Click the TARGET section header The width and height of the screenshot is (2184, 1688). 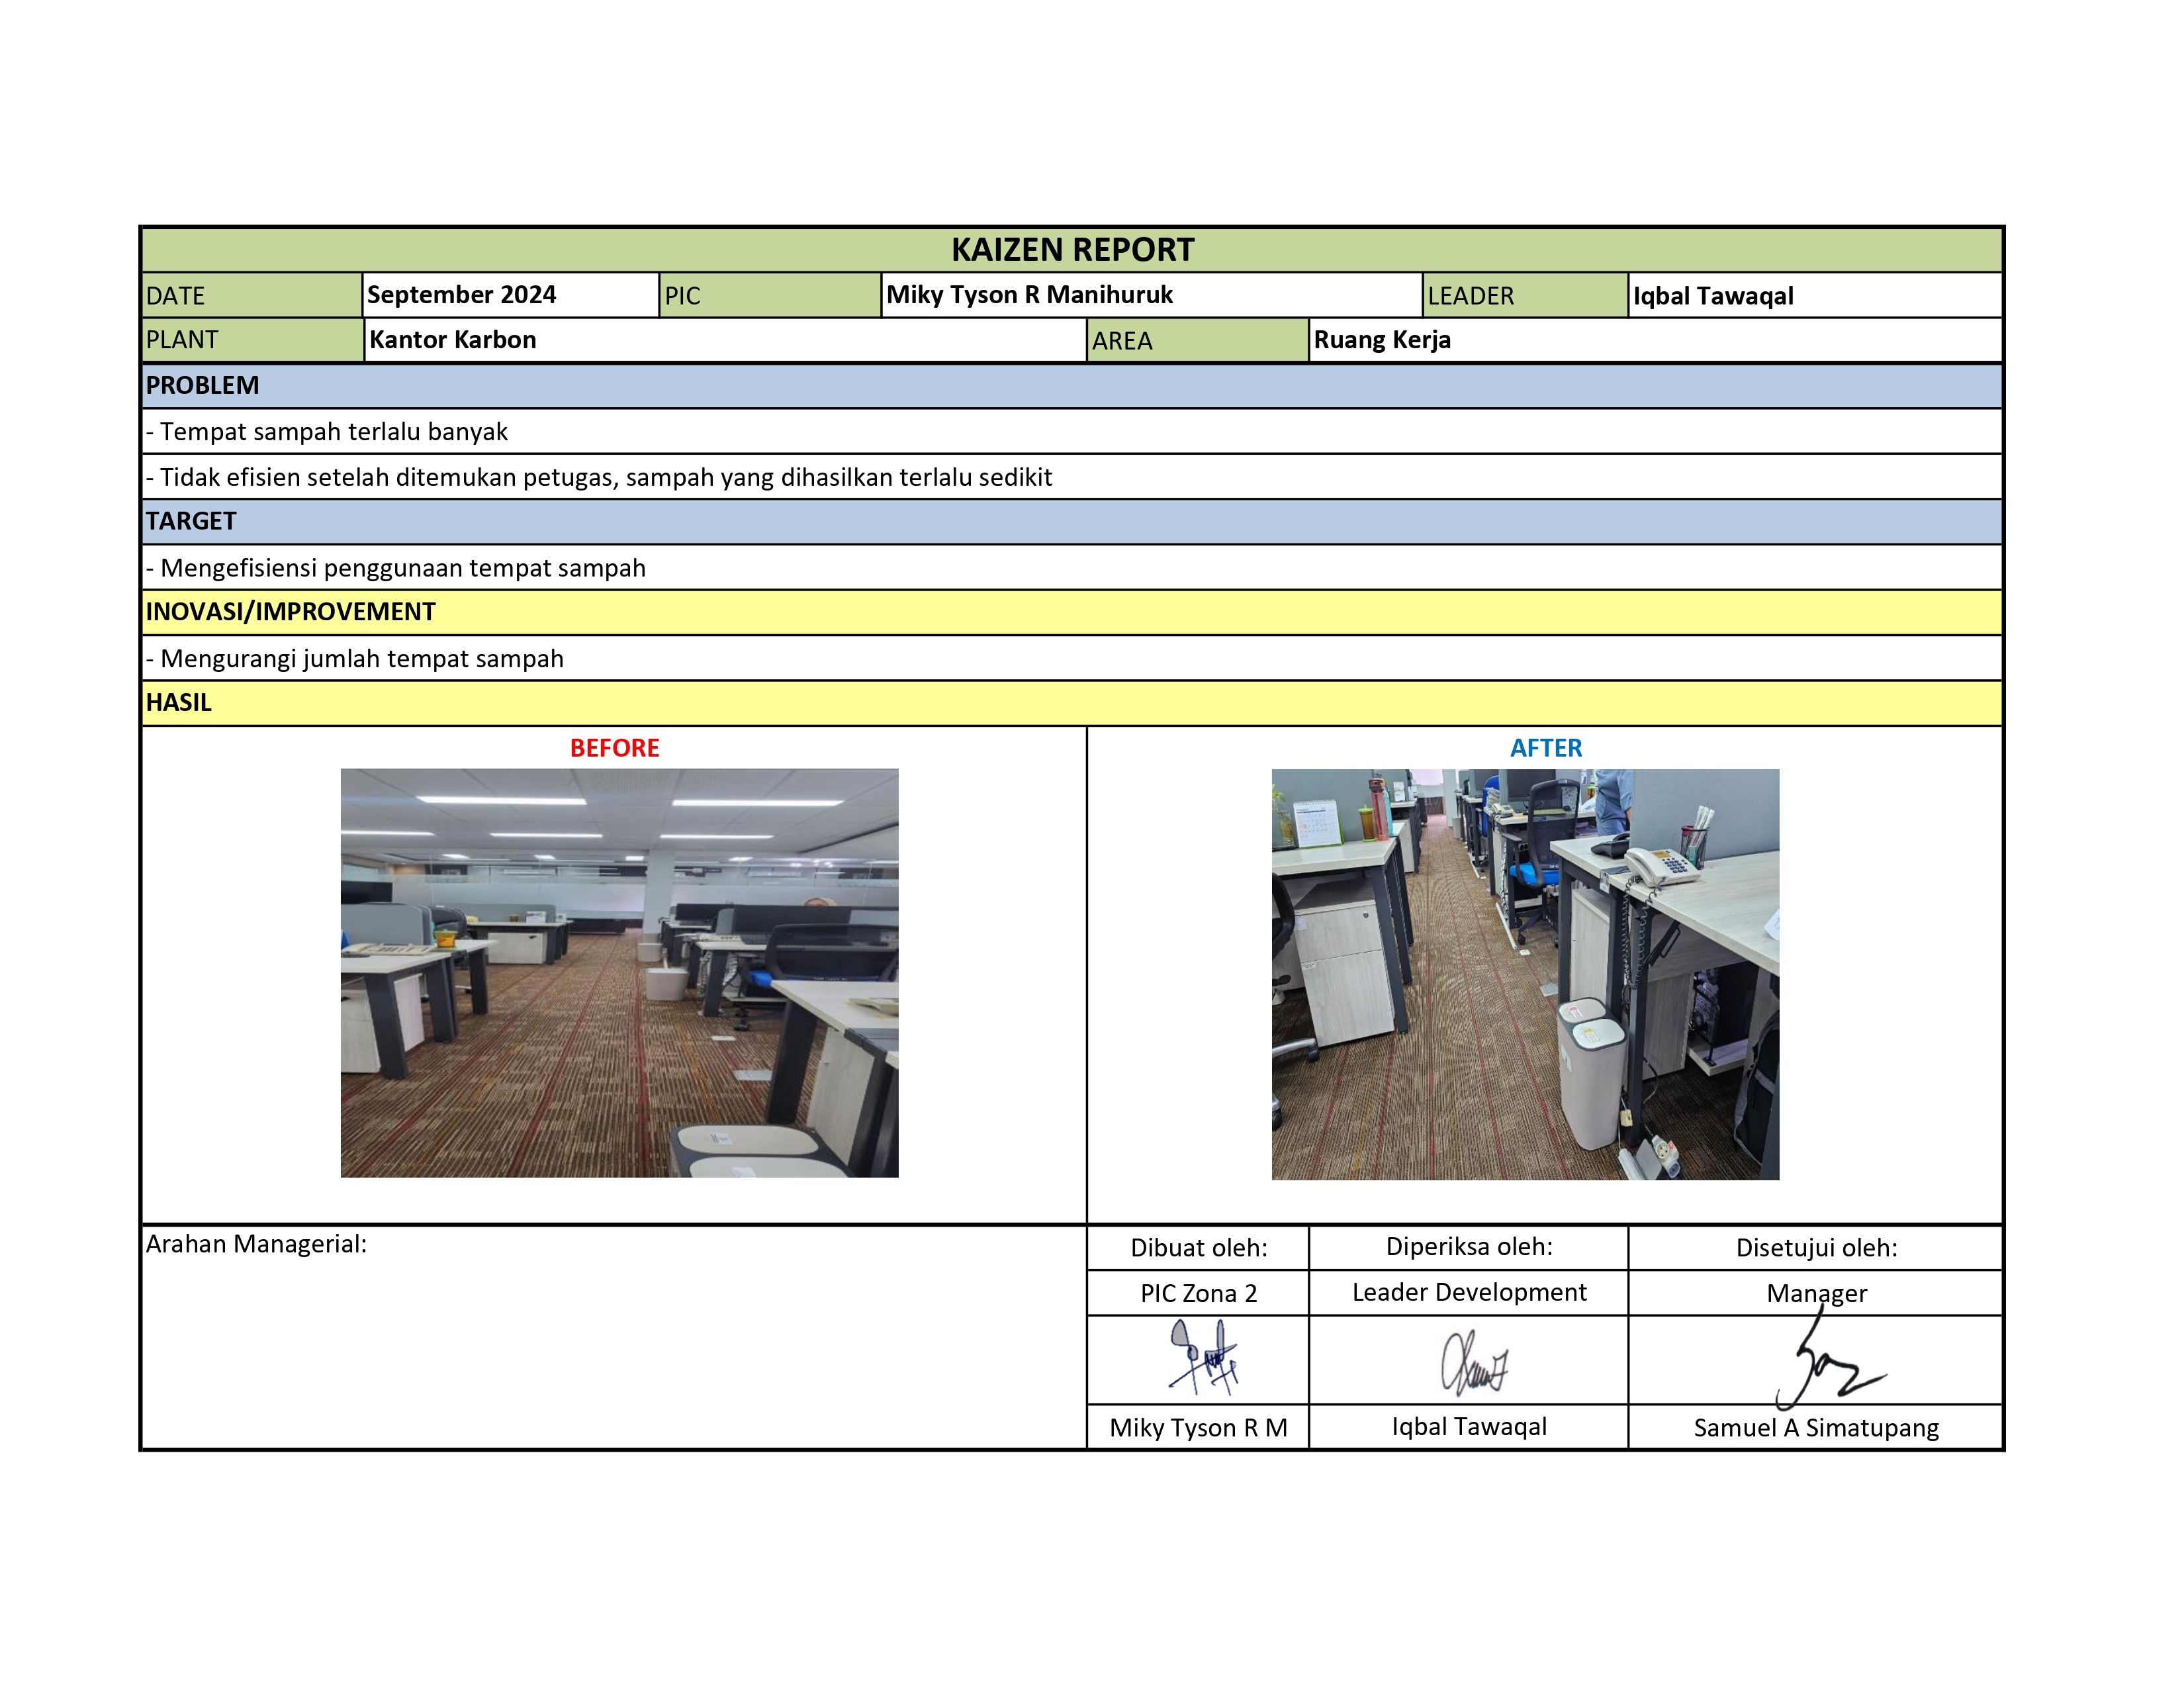coord(191,521)
